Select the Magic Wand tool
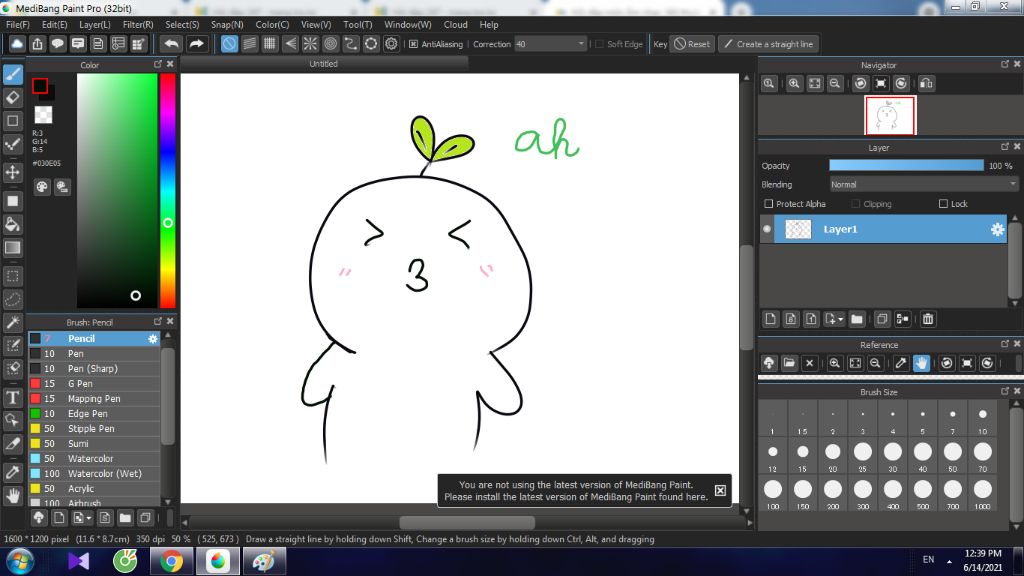The image size is (1024, 576). coord(12,323)
